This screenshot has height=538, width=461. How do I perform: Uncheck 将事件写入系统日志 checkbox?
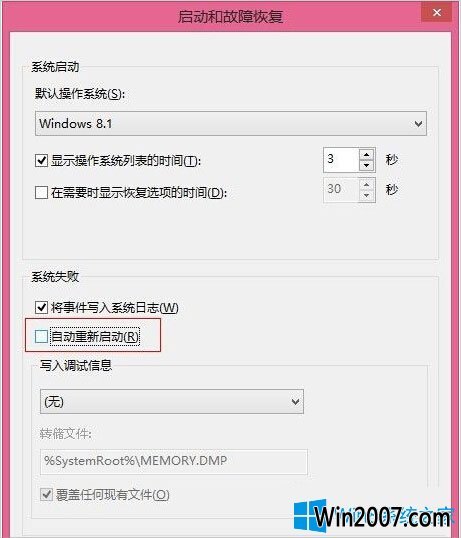pos(42,307)
